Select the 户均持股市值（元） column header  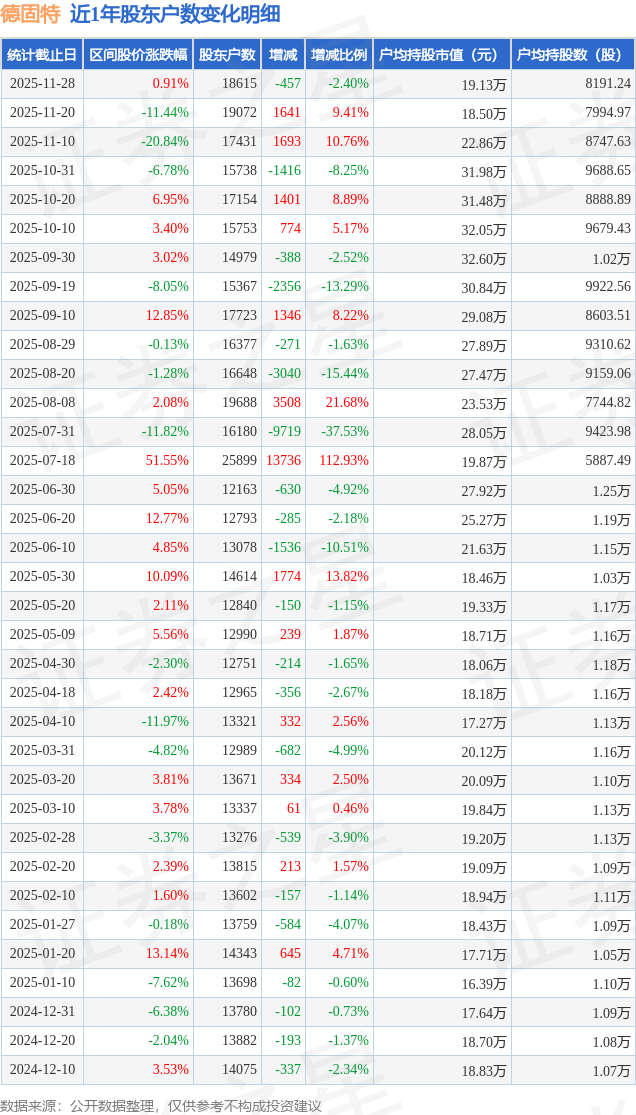tap(441, 55)
